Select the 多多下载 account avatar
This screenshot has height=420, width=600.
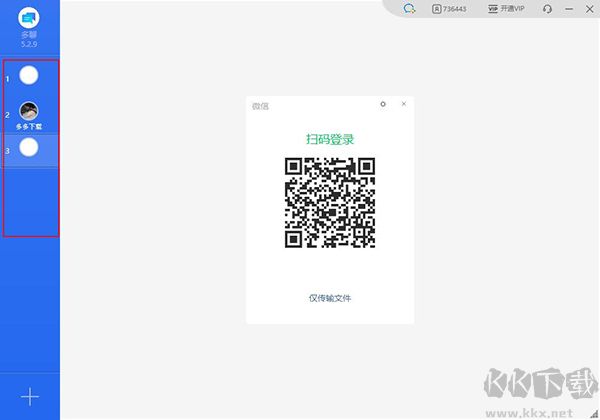[29, 111]
